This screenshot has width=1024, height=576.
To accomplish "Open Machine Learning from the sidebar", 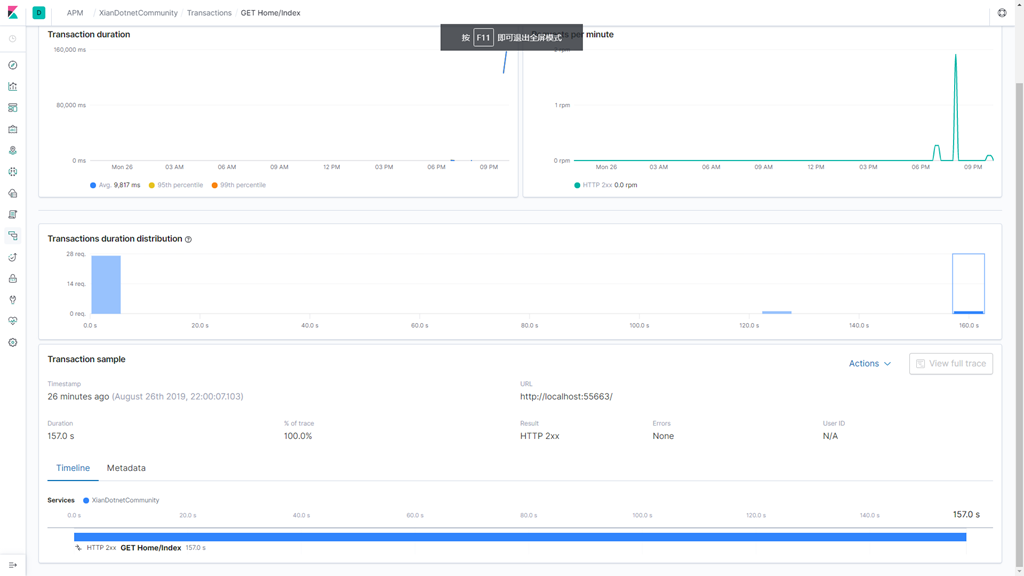I will pyautogui.click(x=12, y=172).
